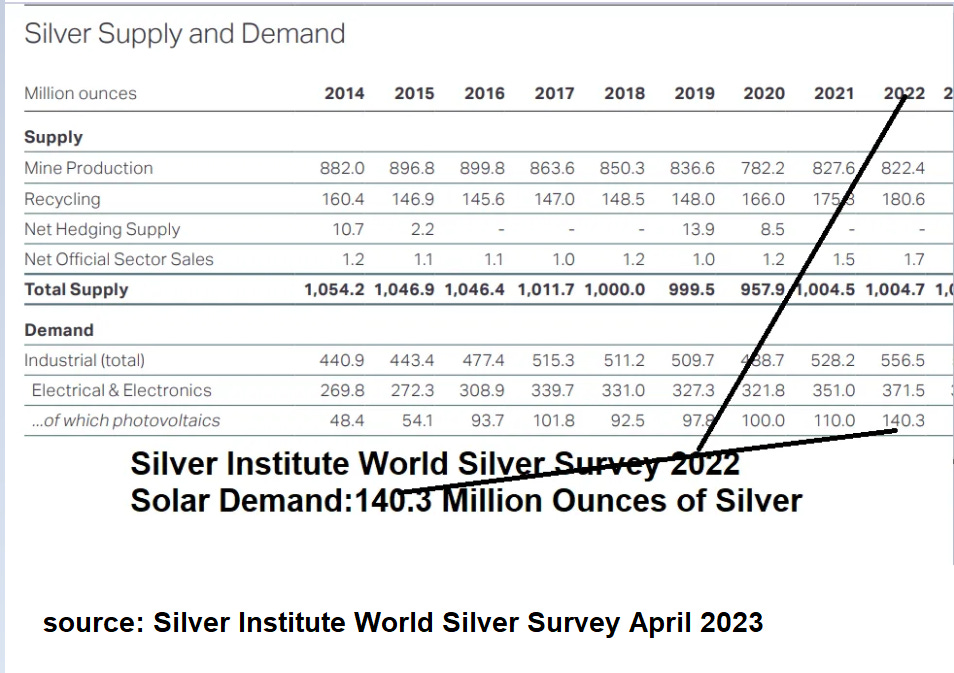Click Total Supply value 999.5
This screenshot has height=673, width=954.
pyautogui.click(x=692, y=290)
